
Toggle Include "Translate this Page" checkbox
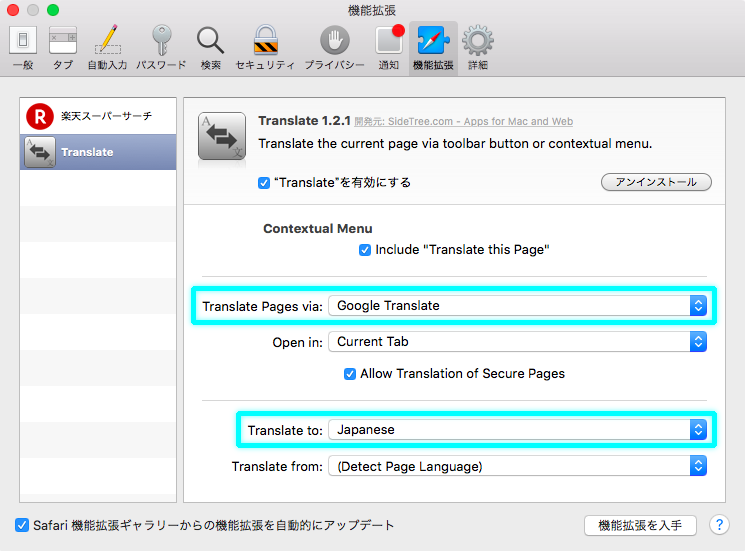click(x=365, y=250)
